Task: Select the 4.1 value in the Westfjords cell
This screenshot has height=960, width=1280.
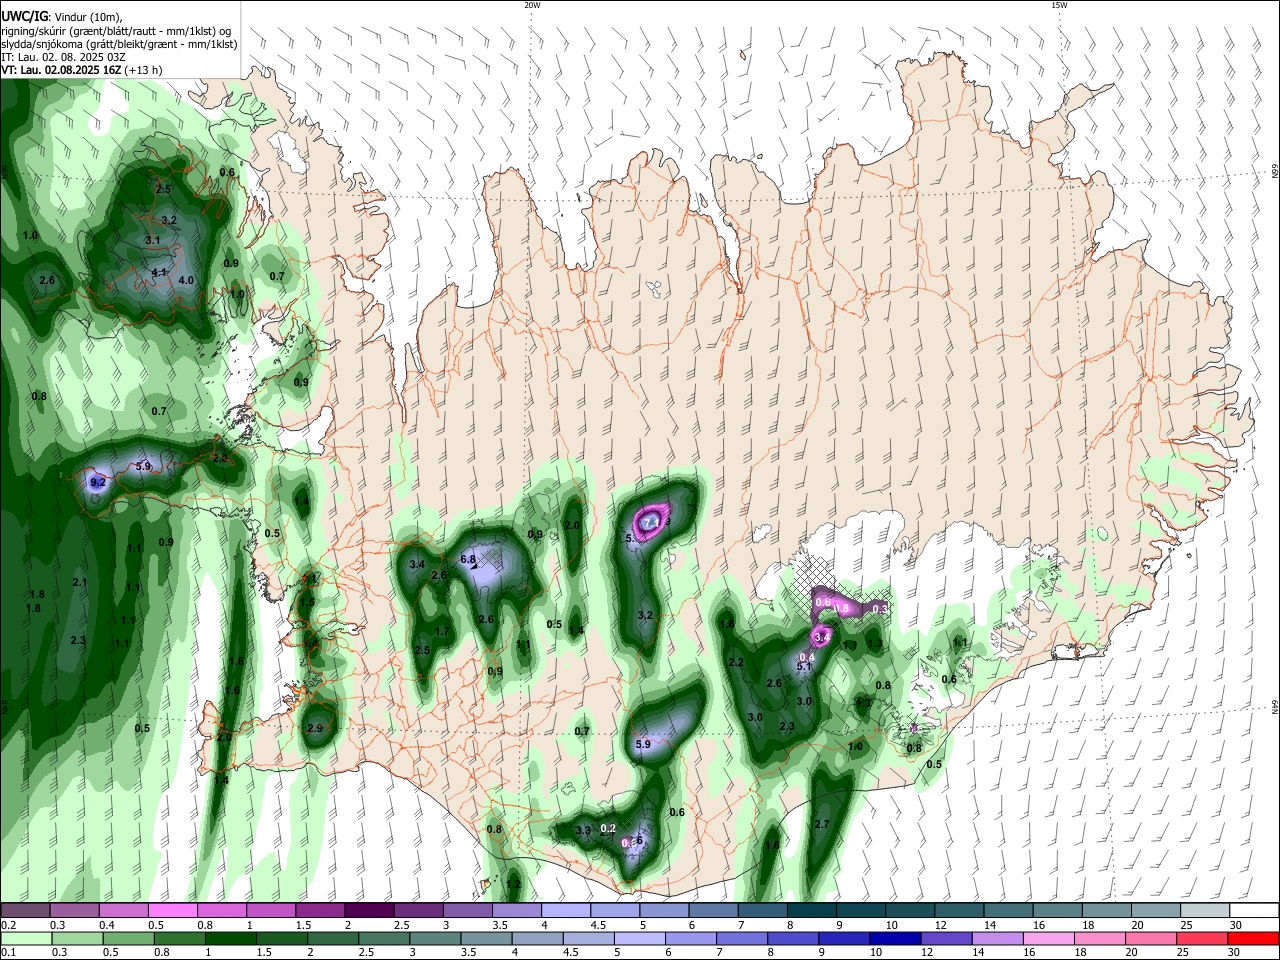Action: (159, 272)
